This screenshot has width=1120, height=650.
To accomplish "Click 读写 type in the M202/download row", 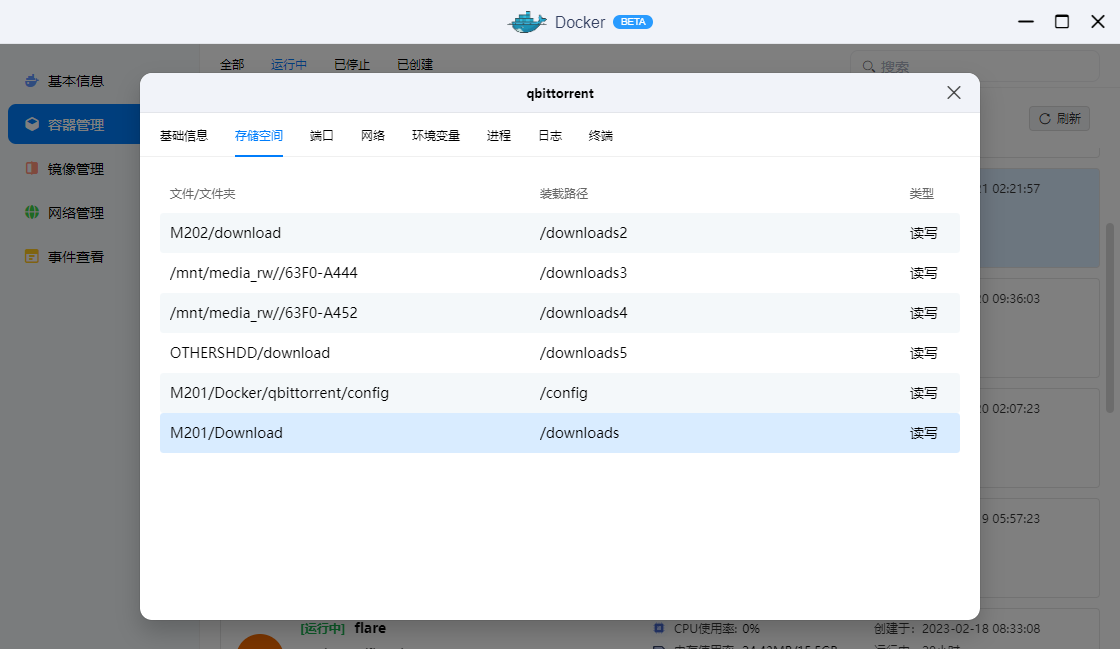I will click(923, 233).
